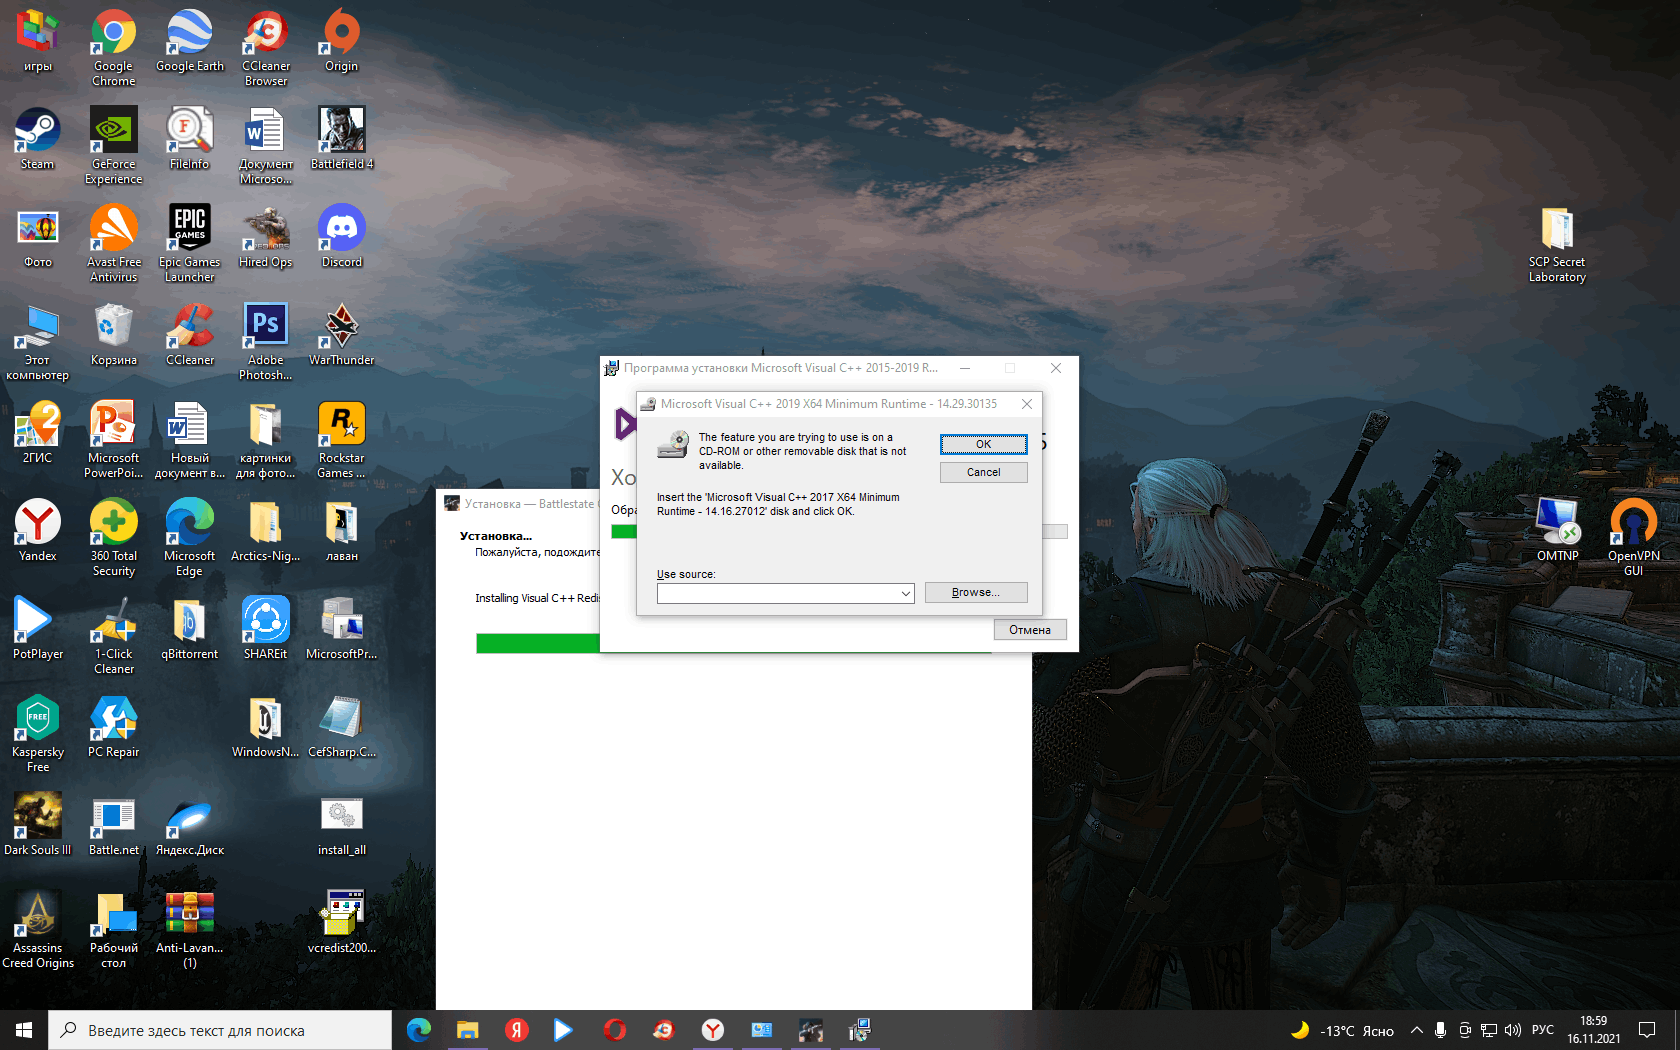
Task: Select the WarThunder desktop icon
Action: pyautogui.click(x=342, y=334)
